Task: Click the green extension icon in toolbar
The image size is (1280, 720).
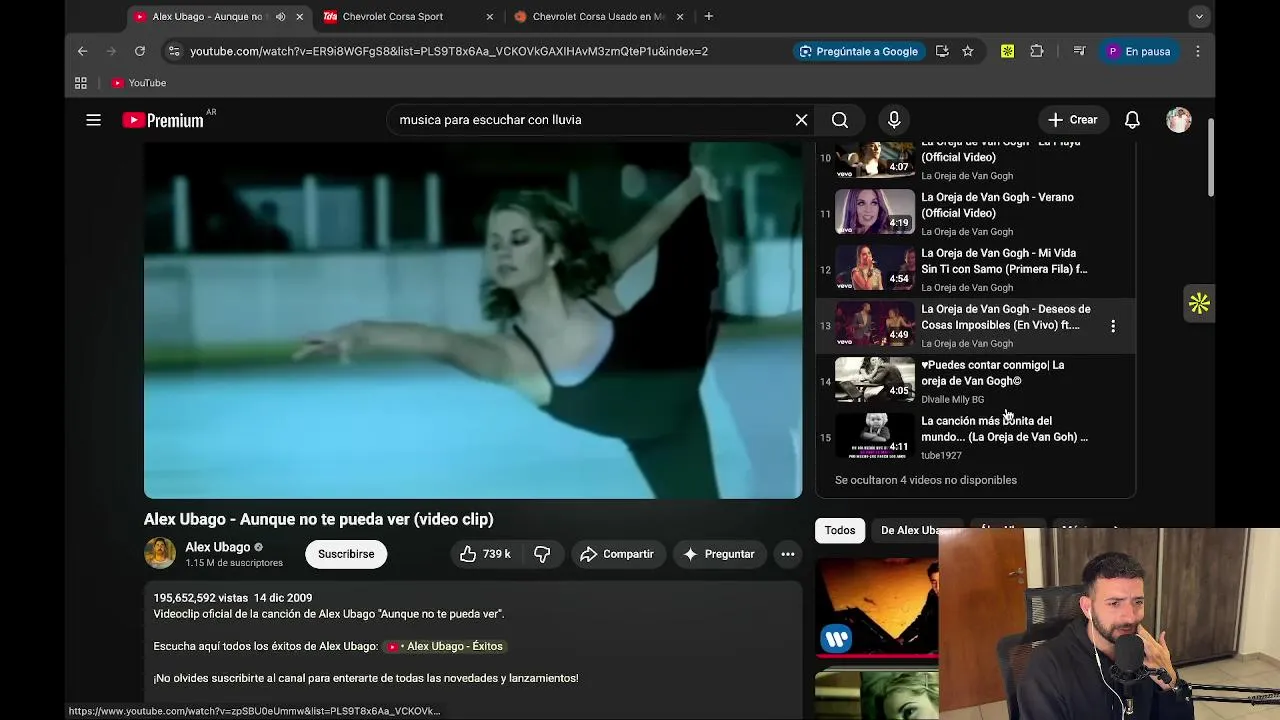Action: pyautogui.click(x=1007, y=51)
